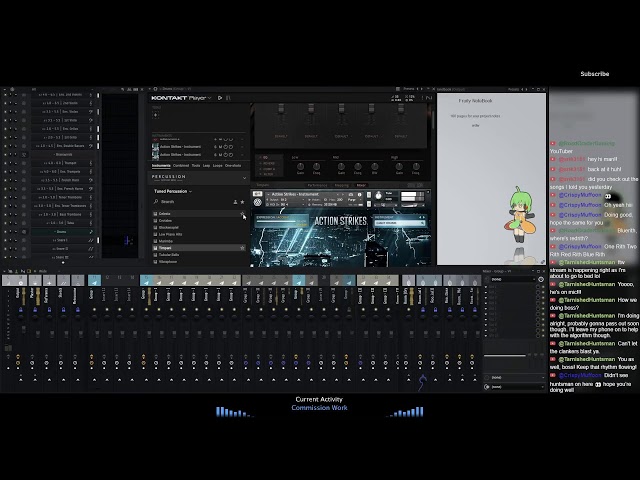This screenshot has height=480, width=640.
Task: Mute the first Action Strikes instrument
Action: click(220, 147)
